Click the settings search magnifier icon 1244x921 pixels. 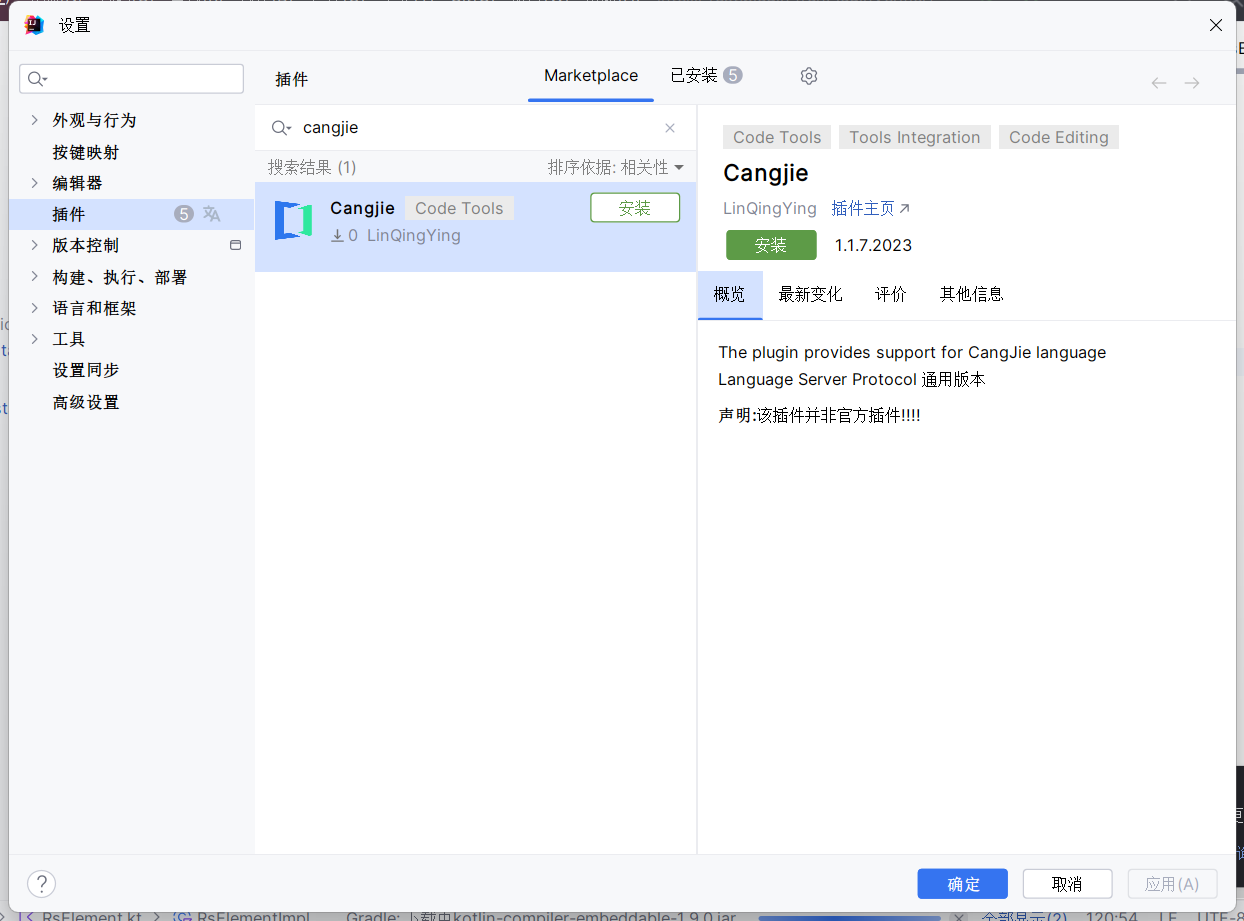tap(38, 79)
